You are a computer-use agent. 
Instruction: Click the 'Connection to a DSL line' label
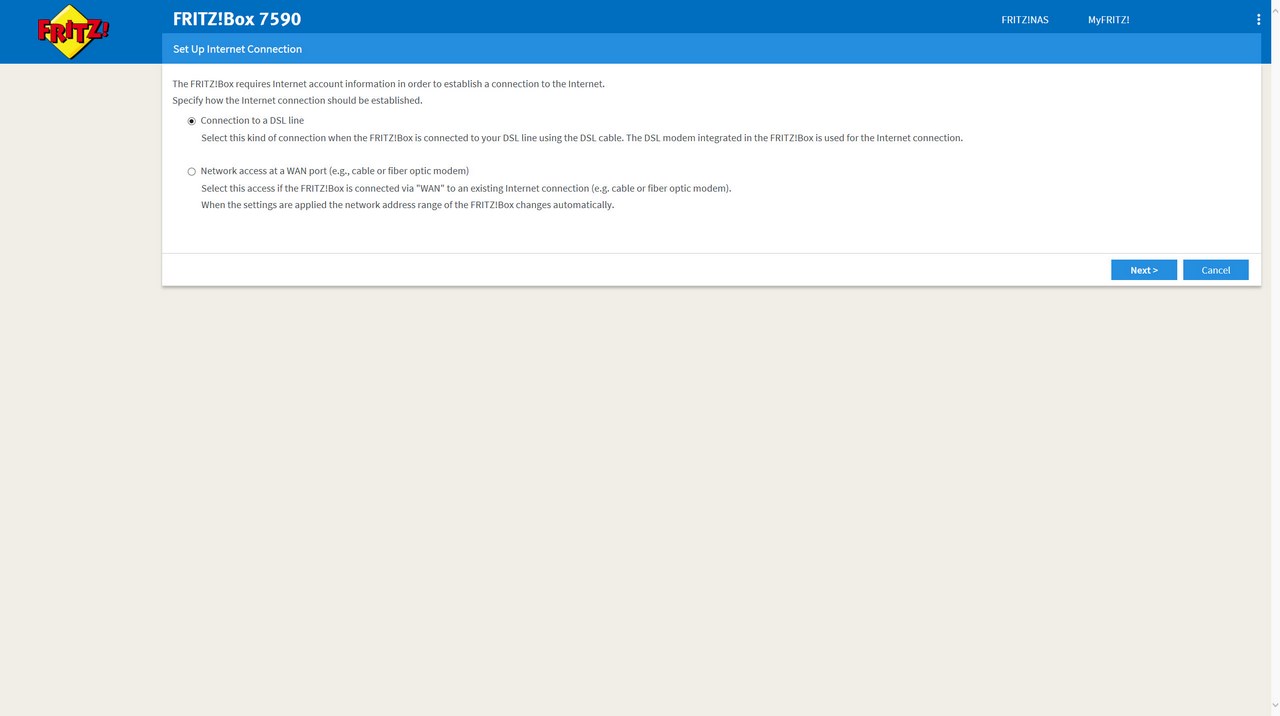pos(252,121)
